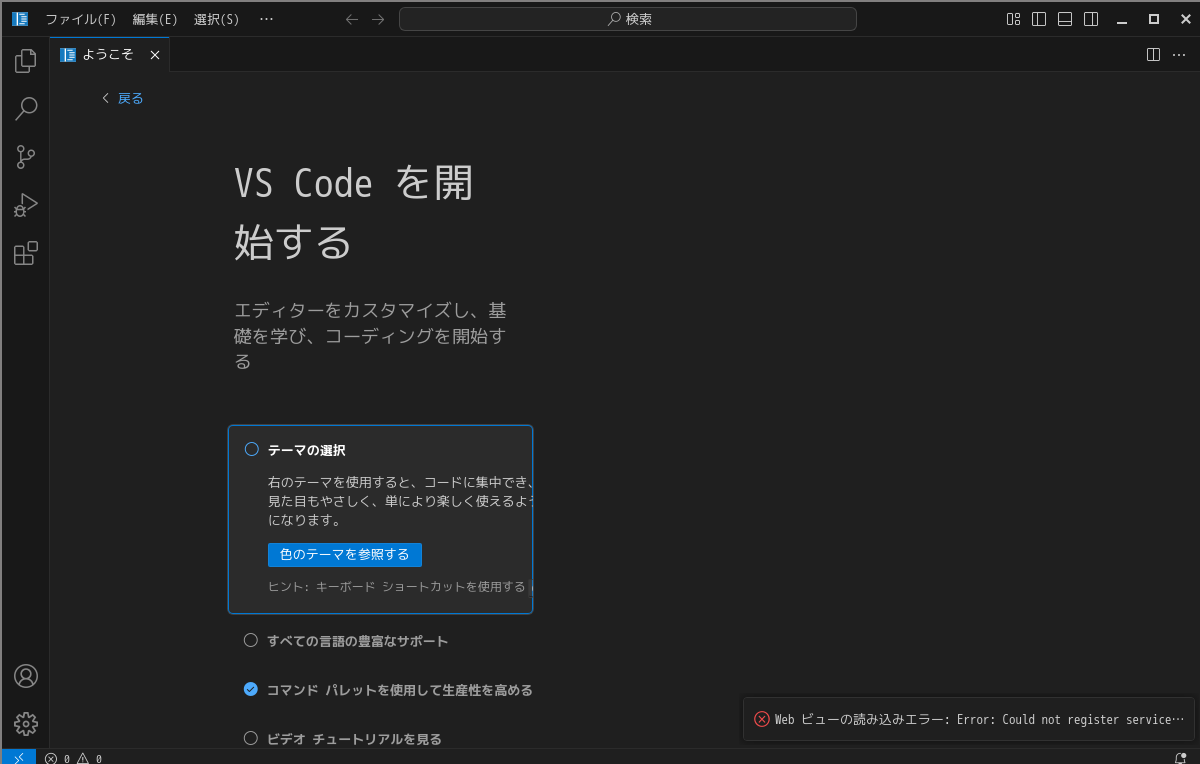Open the Search view in activity bar

click(x=26, y=109)
